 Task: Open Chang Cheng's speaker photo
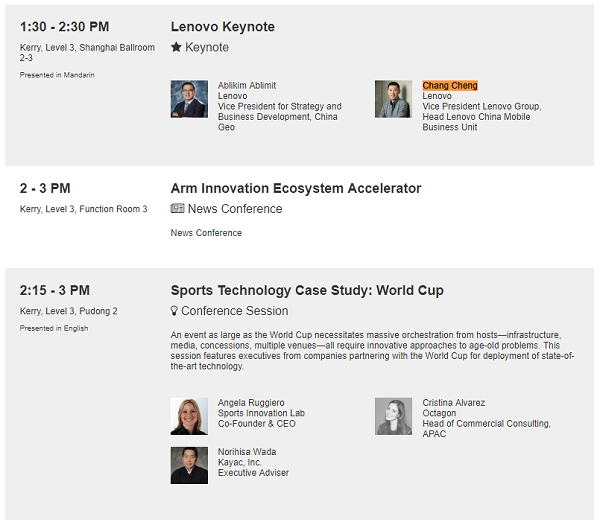[x=393, y=99]
